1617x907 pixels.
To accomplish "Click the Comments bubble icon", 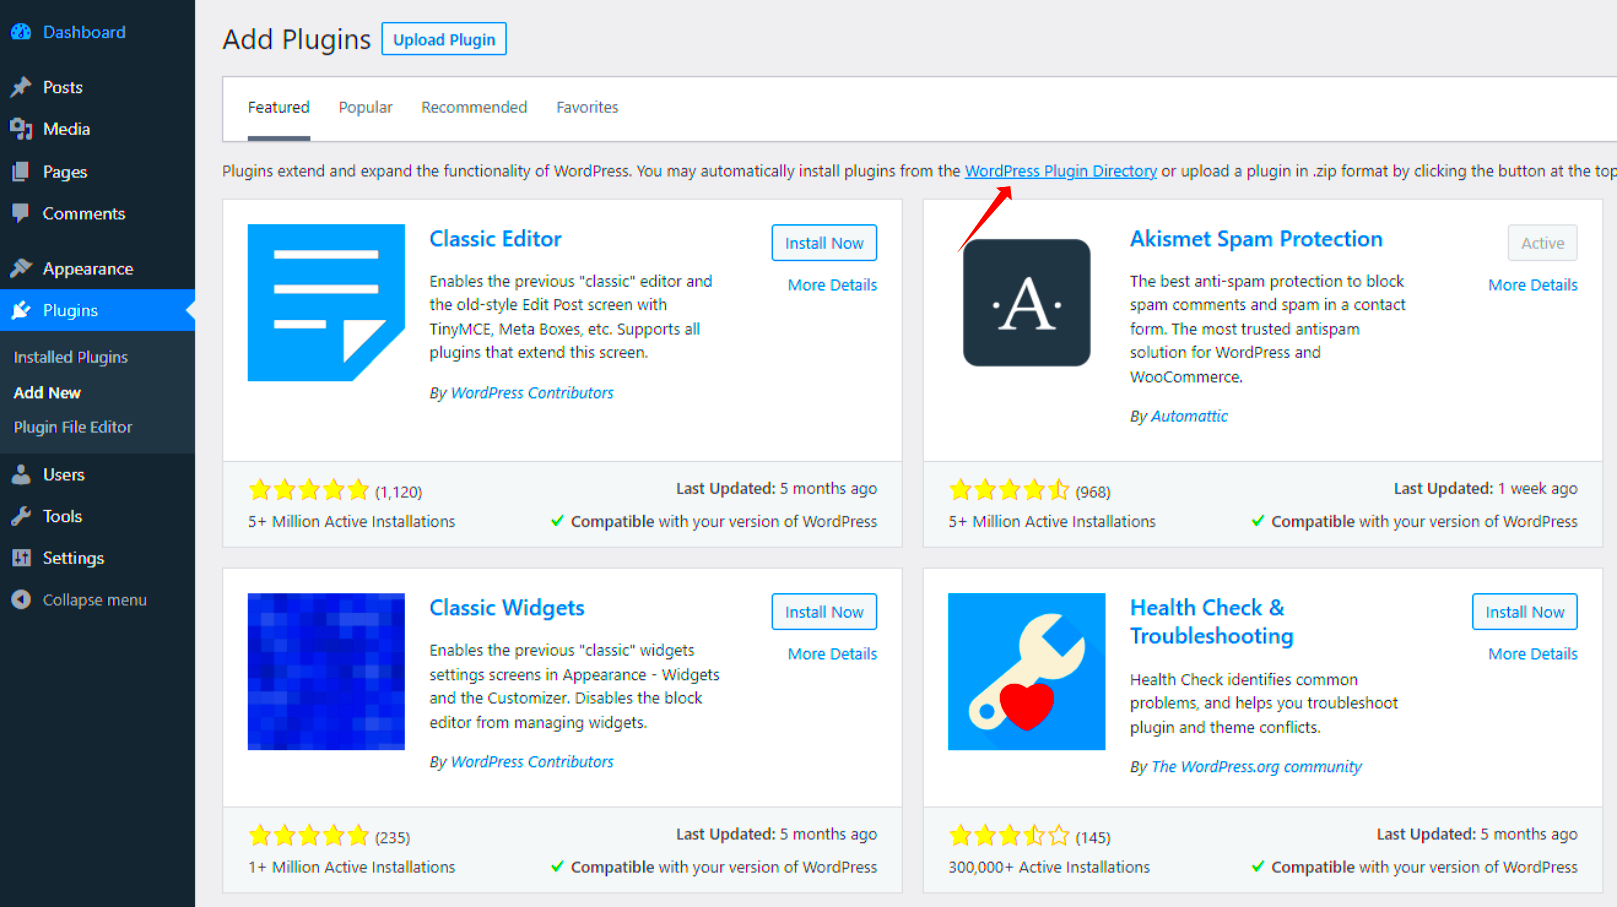I will [x=21, y=213].
